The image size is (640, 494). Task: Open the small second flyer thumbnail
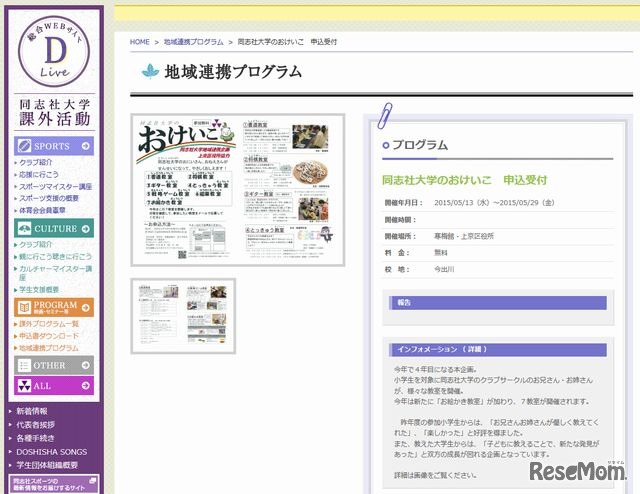point(183,316)
